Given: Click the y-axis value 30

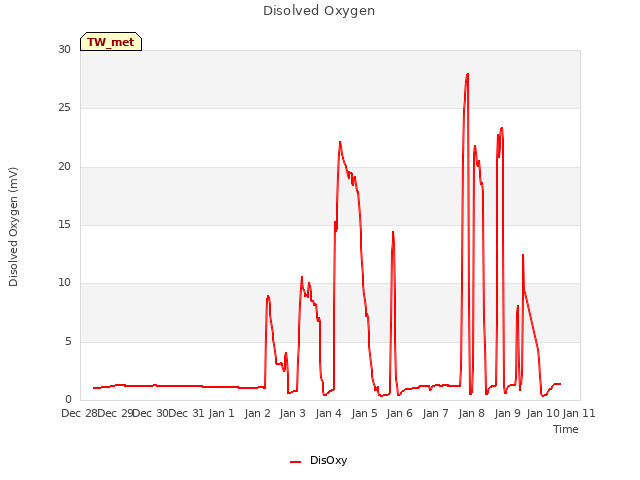Looking at the screenshot, I should coord(64,49).
